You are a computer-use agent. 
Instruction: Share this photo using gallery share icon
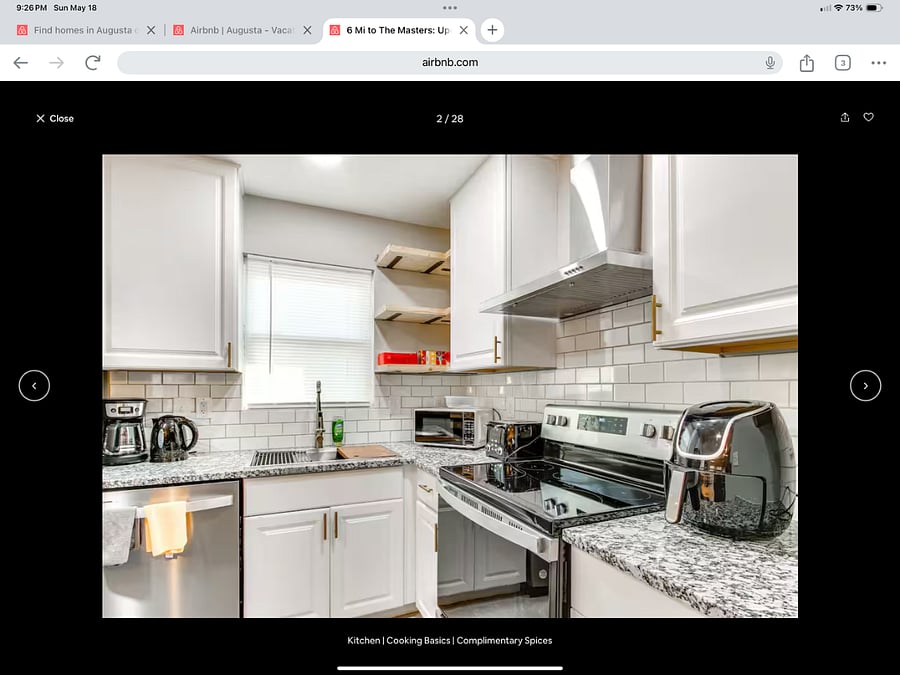click(x=845, y=117)
